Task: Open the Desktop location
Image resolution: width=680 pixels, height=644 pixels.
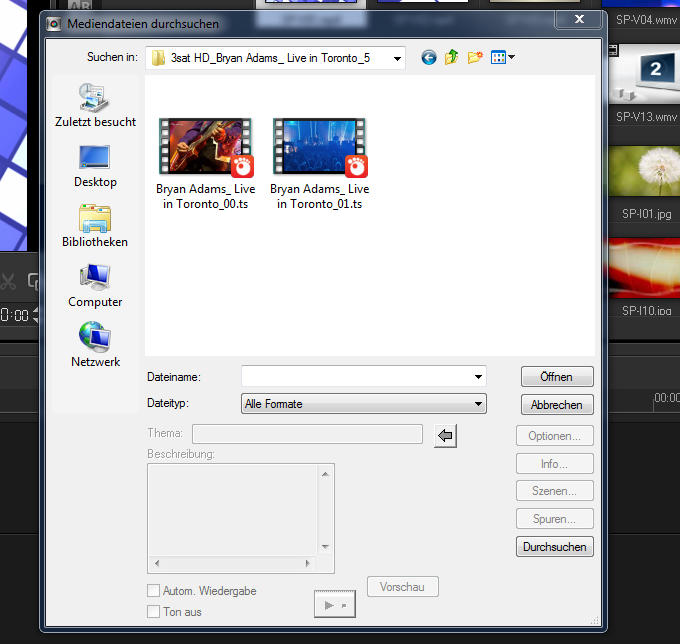Action: pyautogui.click(x=95, y=166)
